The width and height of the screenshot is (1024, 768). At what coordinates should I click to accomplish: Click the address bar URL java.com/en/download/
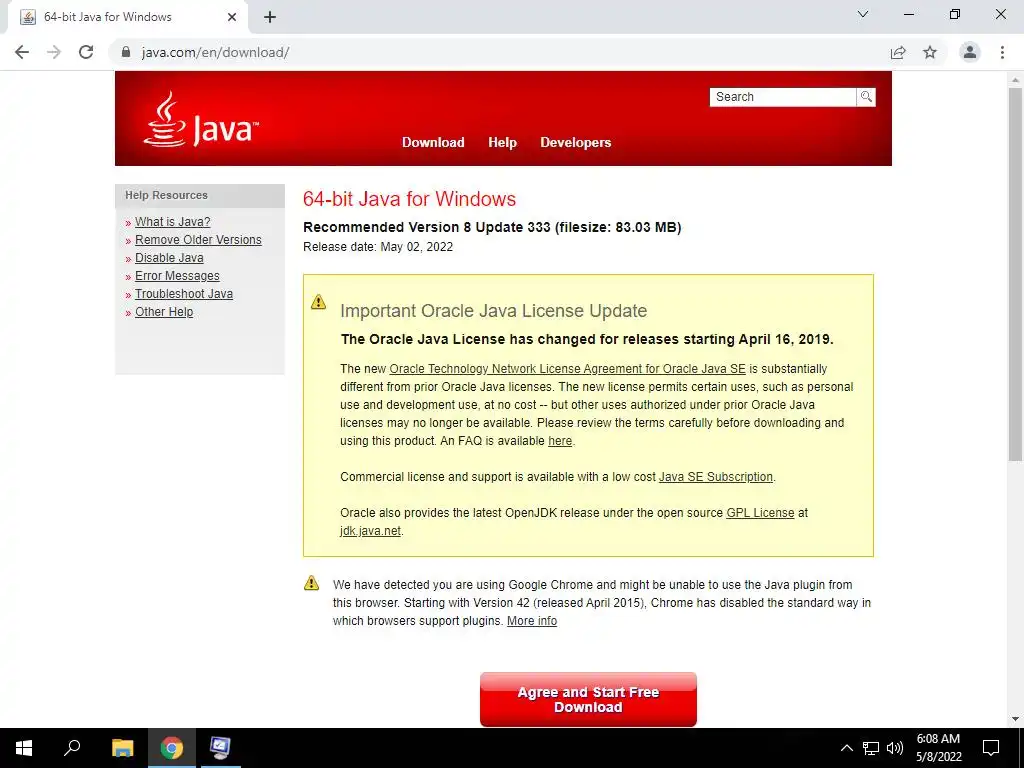click(216, 52)
